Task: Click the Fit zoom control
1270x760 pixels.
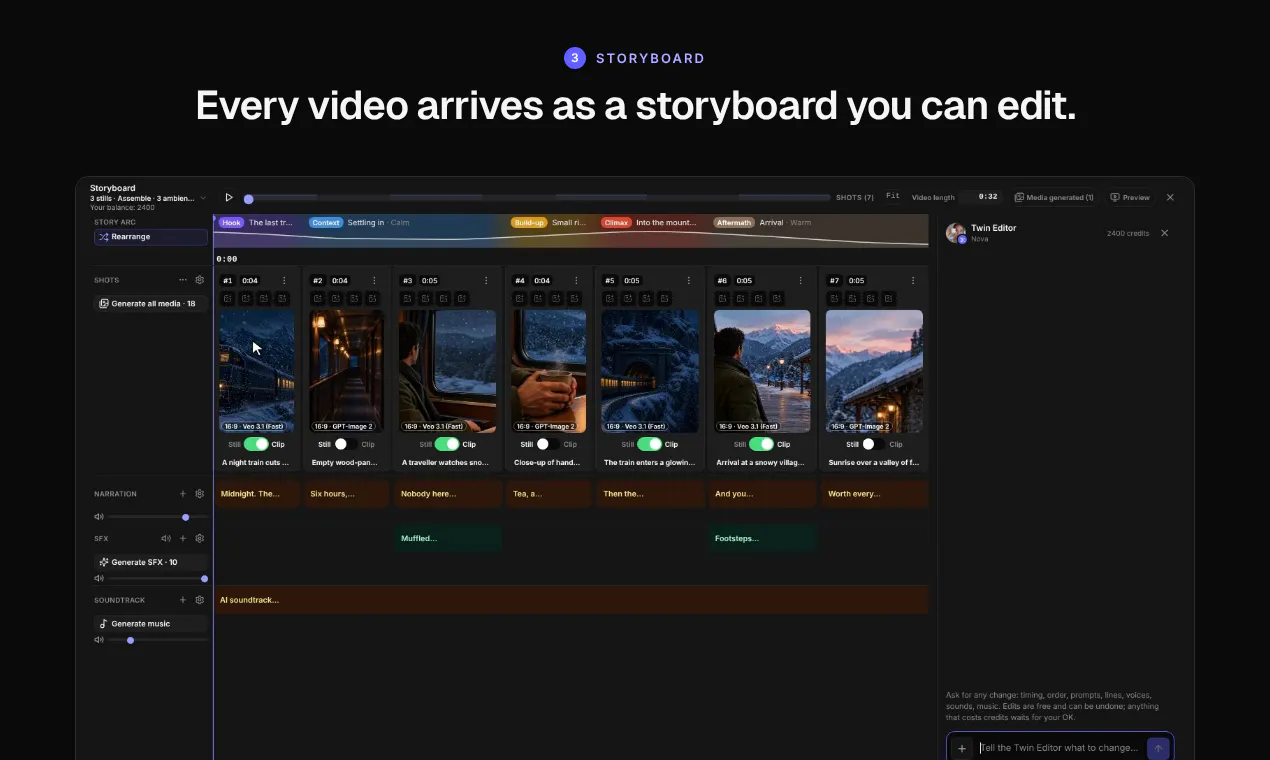Action: pyautogui.click(x=893, y=197)
